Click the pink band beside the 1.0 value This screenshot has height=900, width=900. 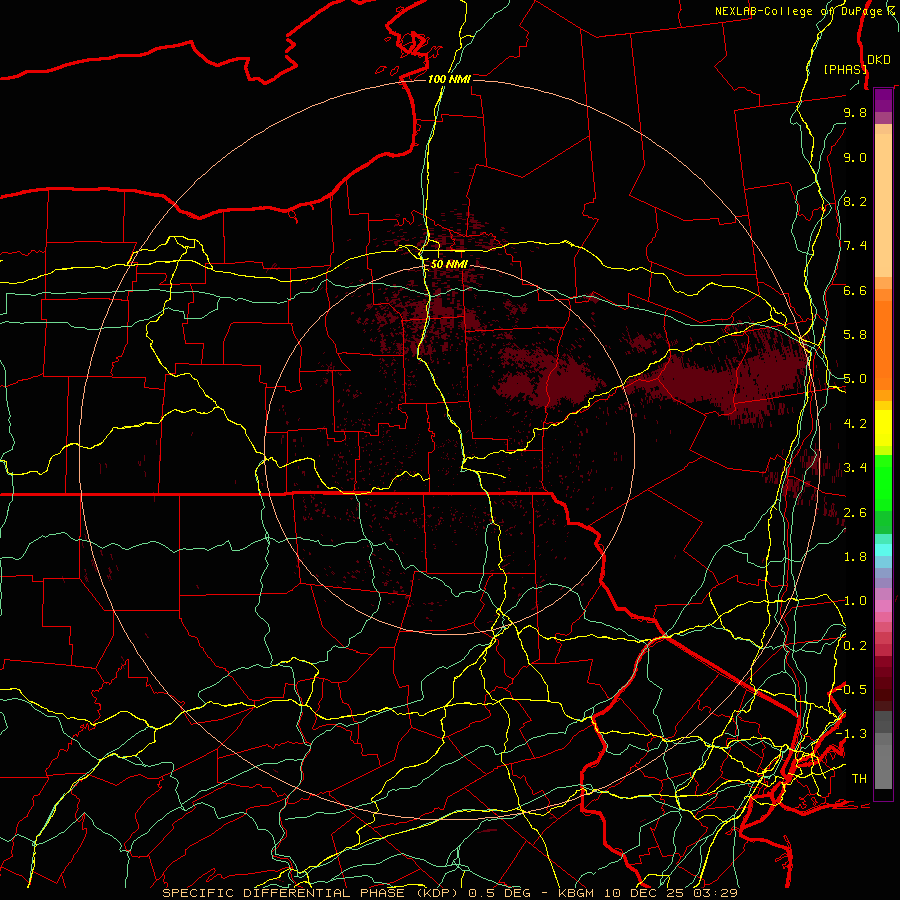coord(883,606)
